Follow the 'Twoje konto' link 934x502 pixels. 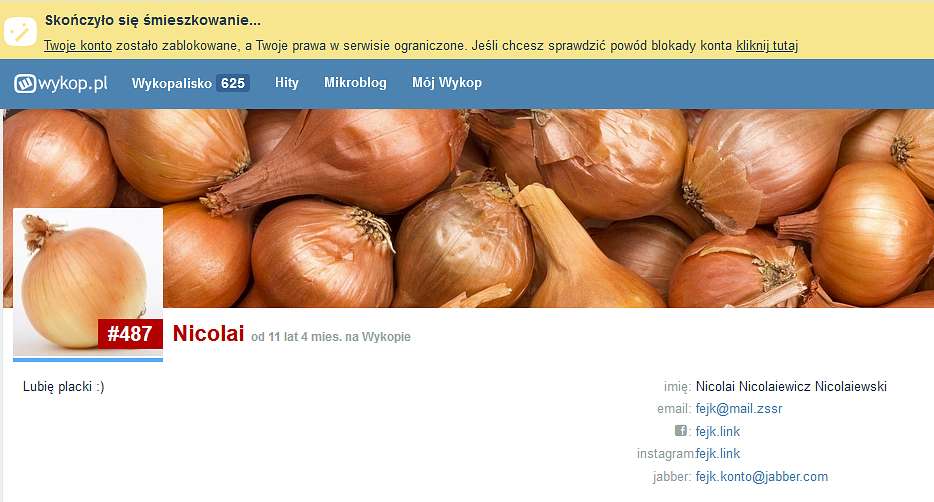point(78,45)
